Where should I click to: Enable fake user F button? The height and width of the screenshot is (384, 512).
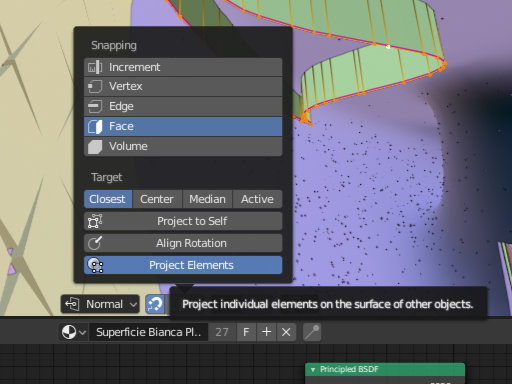(x=246, y=332)
